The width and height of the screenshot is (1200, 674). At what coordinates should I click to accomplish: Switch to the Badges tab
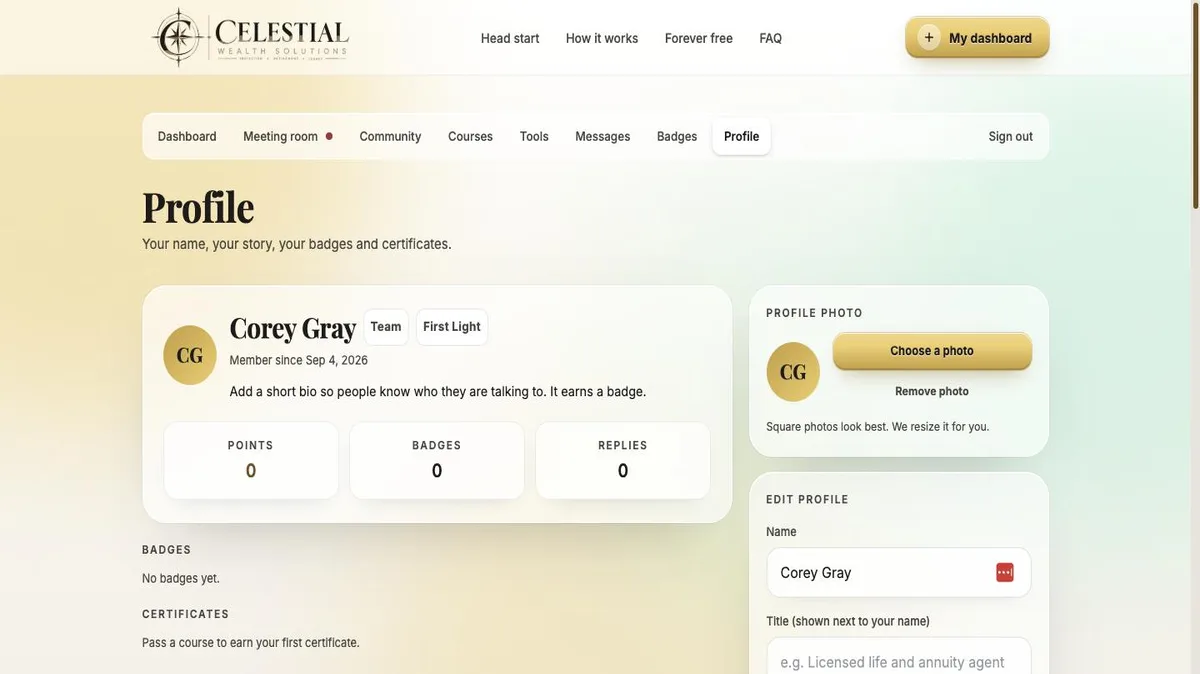(x=677, y=136)
